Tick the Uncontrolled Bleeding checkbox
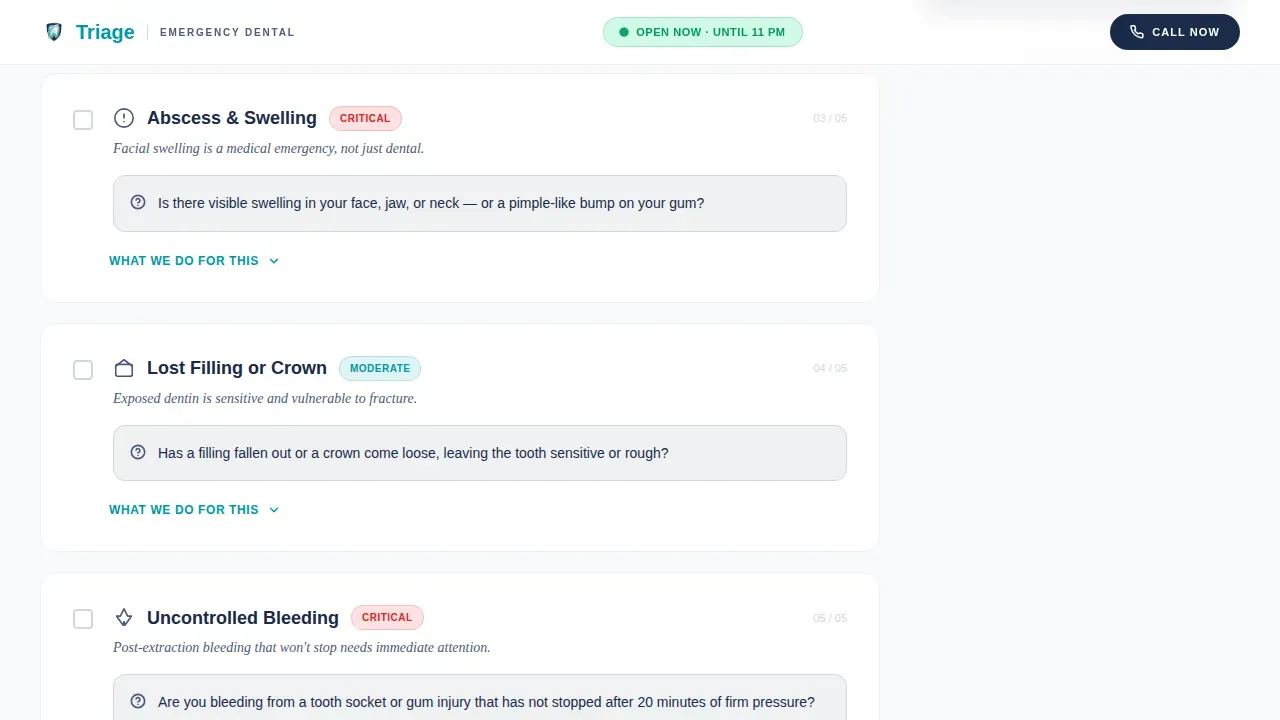 point(83,619)
